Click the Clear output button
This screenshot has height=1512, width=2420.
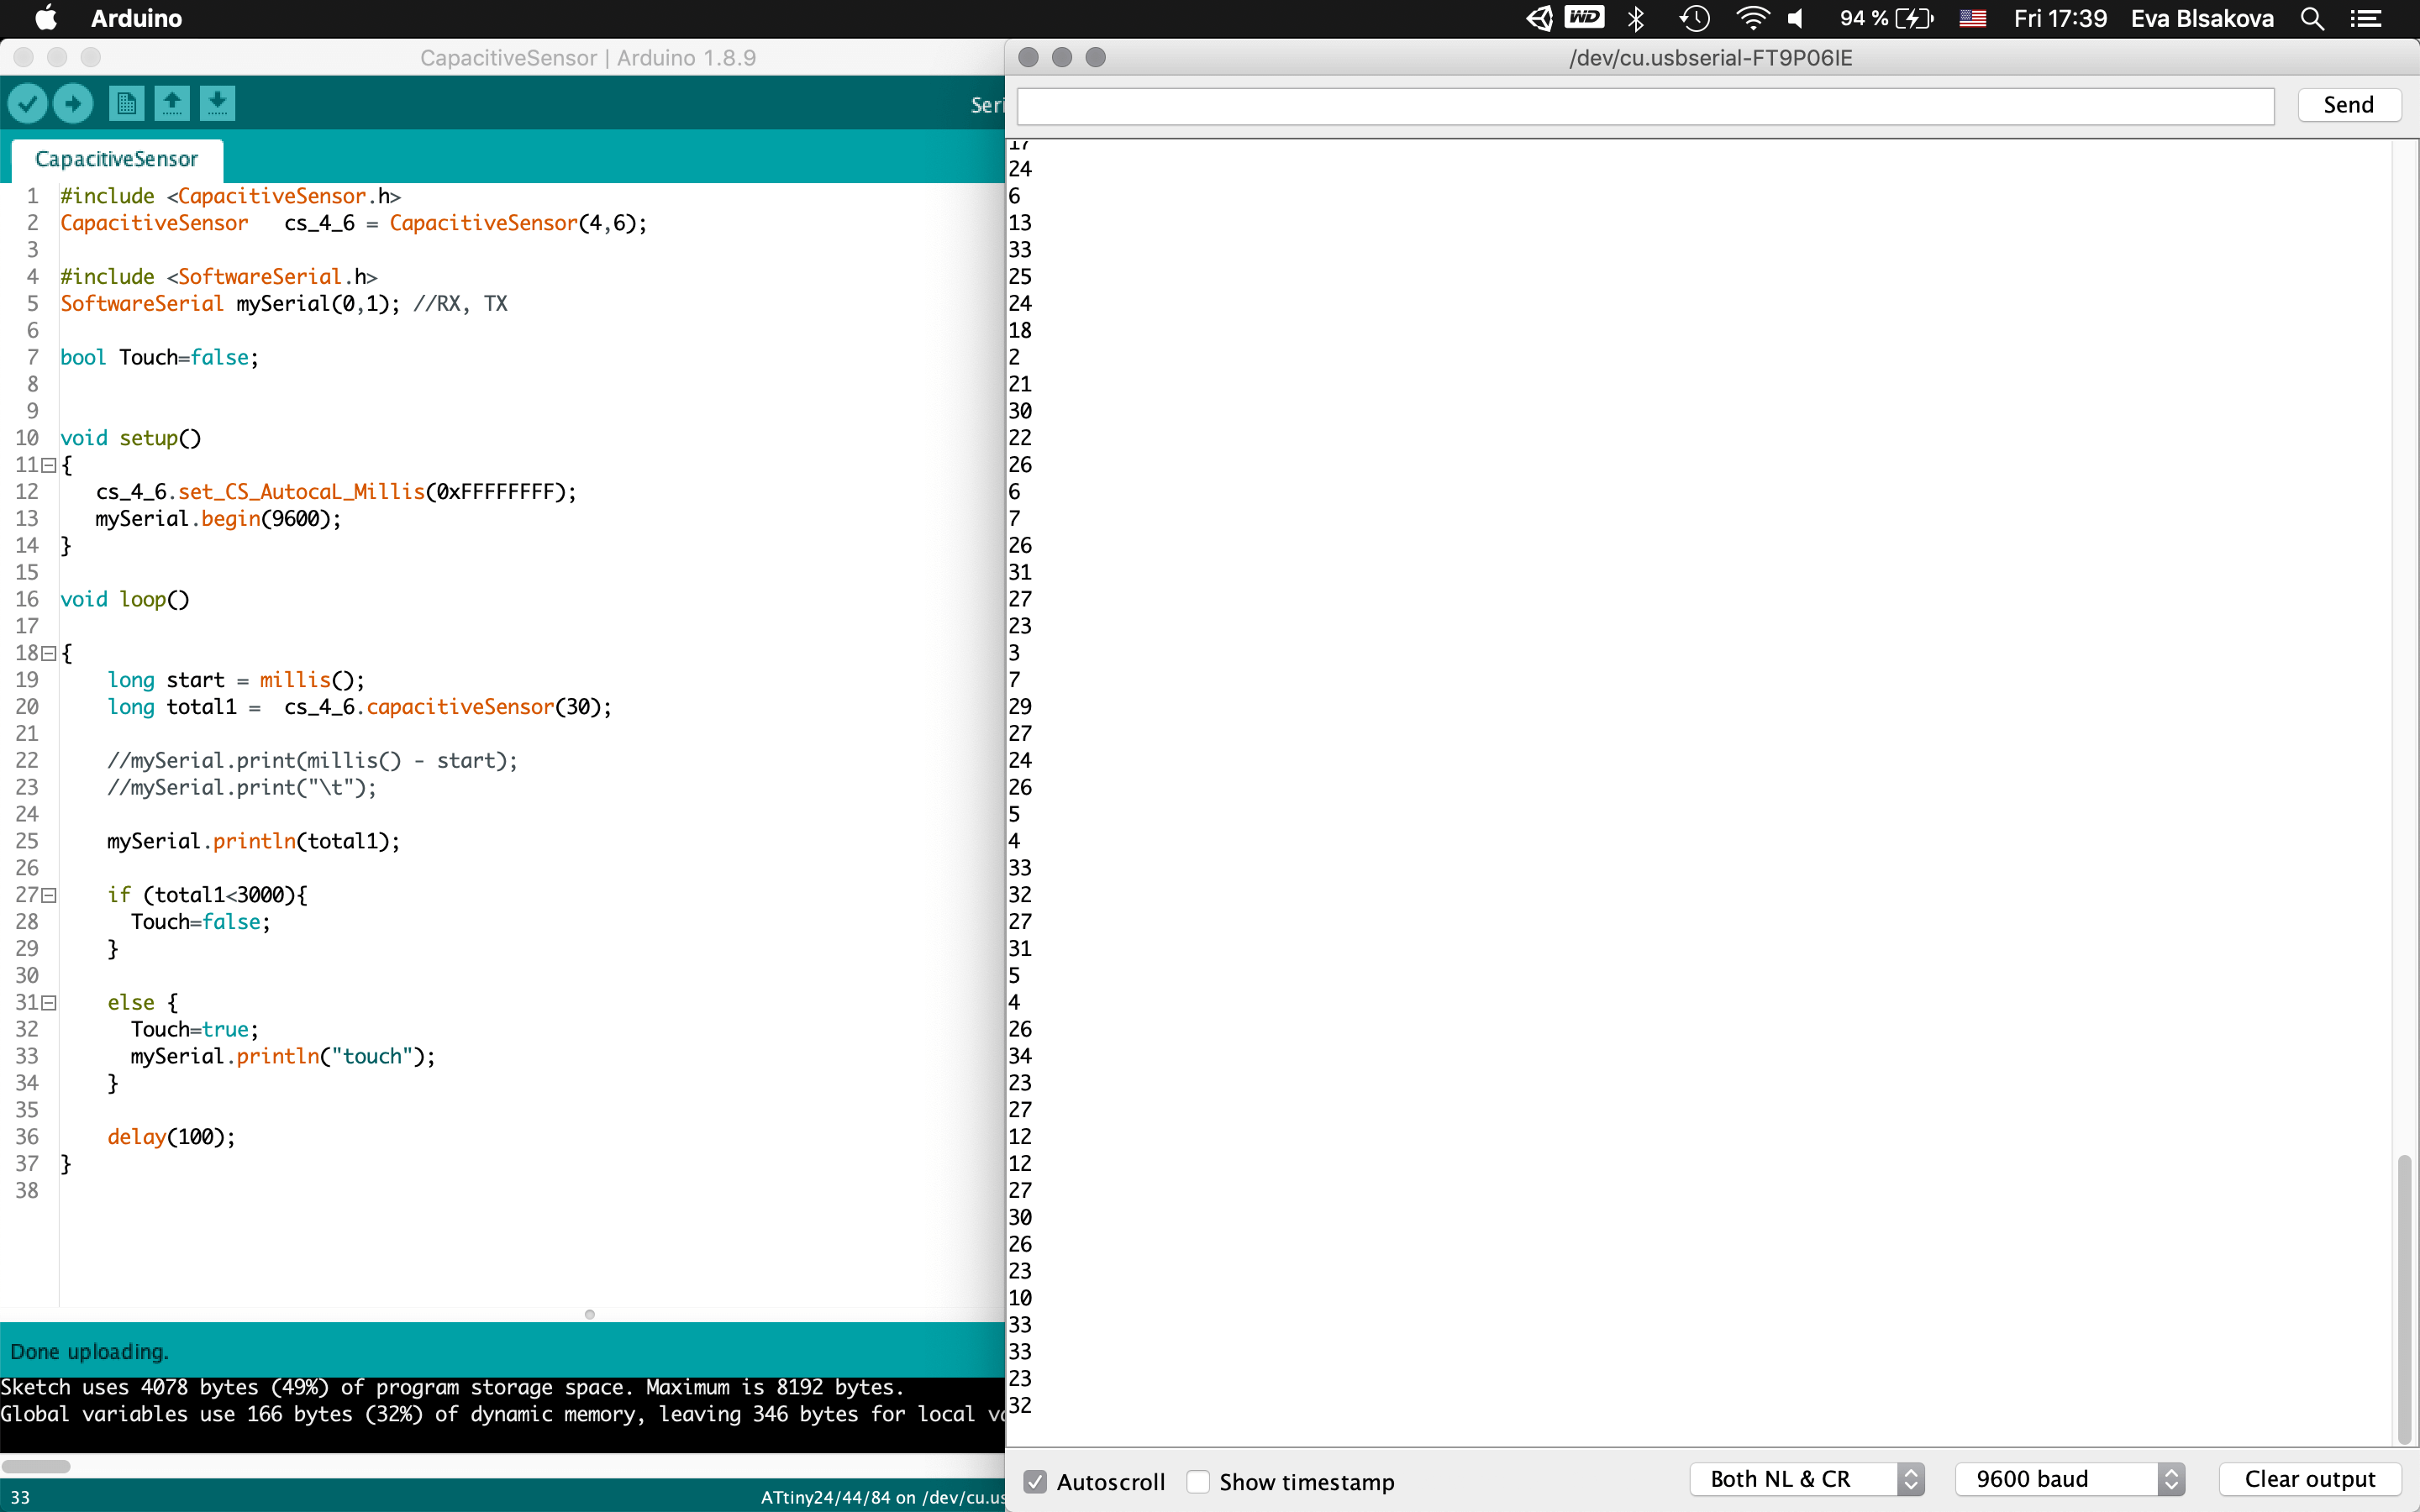2309,1479
